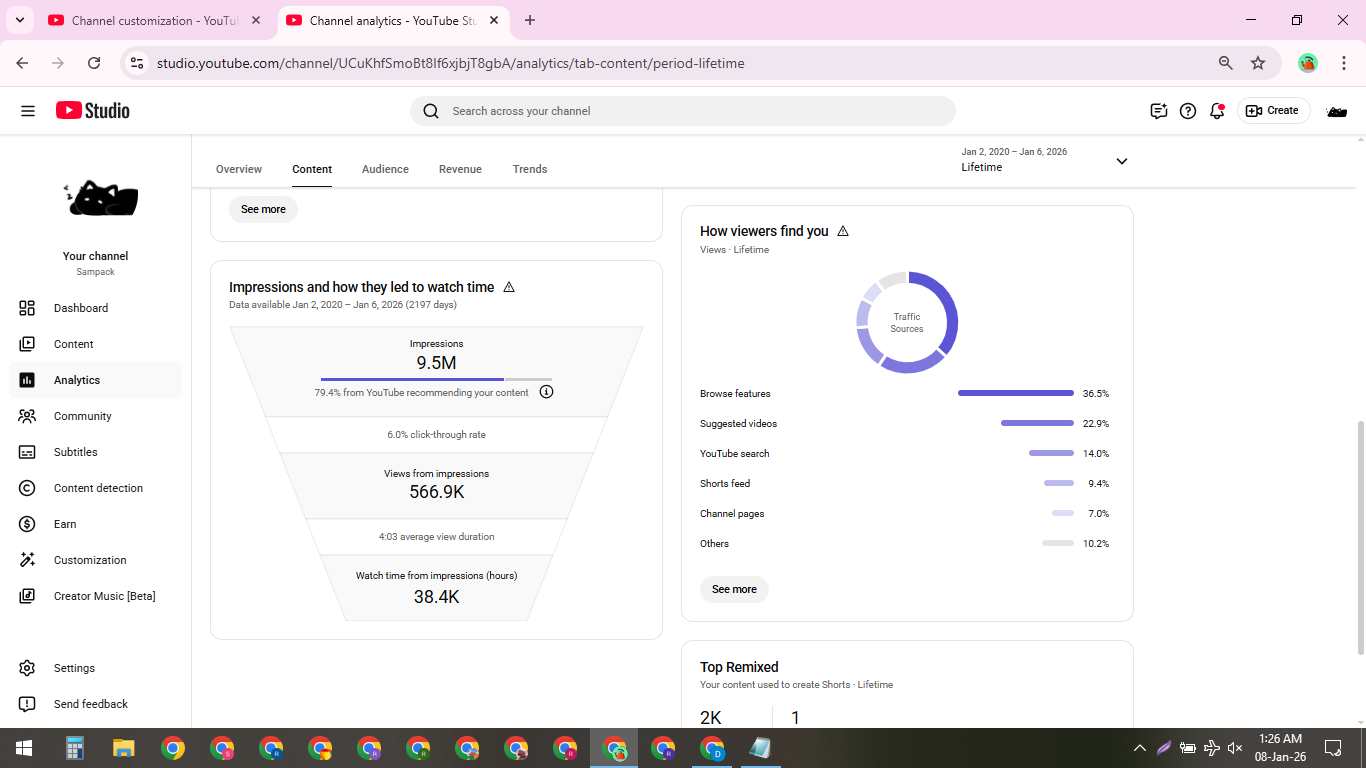Switch to the Audience tab
1366x768 pixels.
pos(385,169)
